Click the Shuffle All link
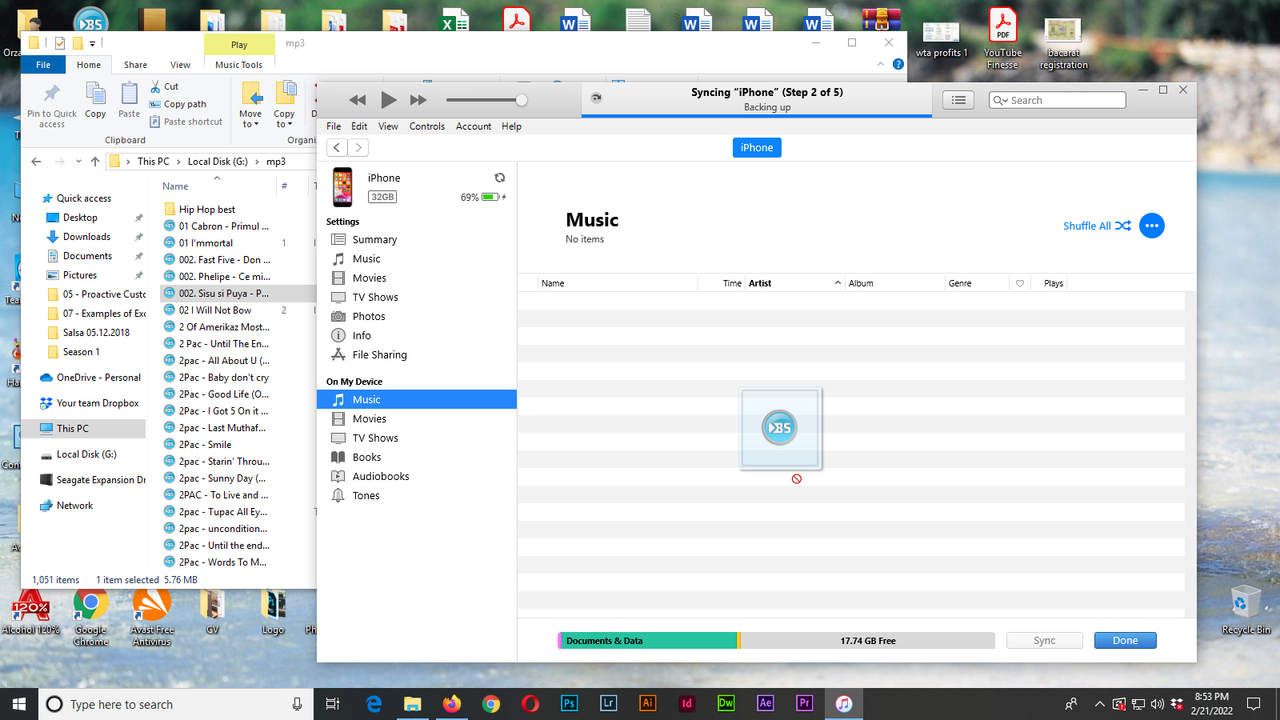The image size is (1280, 720). (x=1097, y=226)
